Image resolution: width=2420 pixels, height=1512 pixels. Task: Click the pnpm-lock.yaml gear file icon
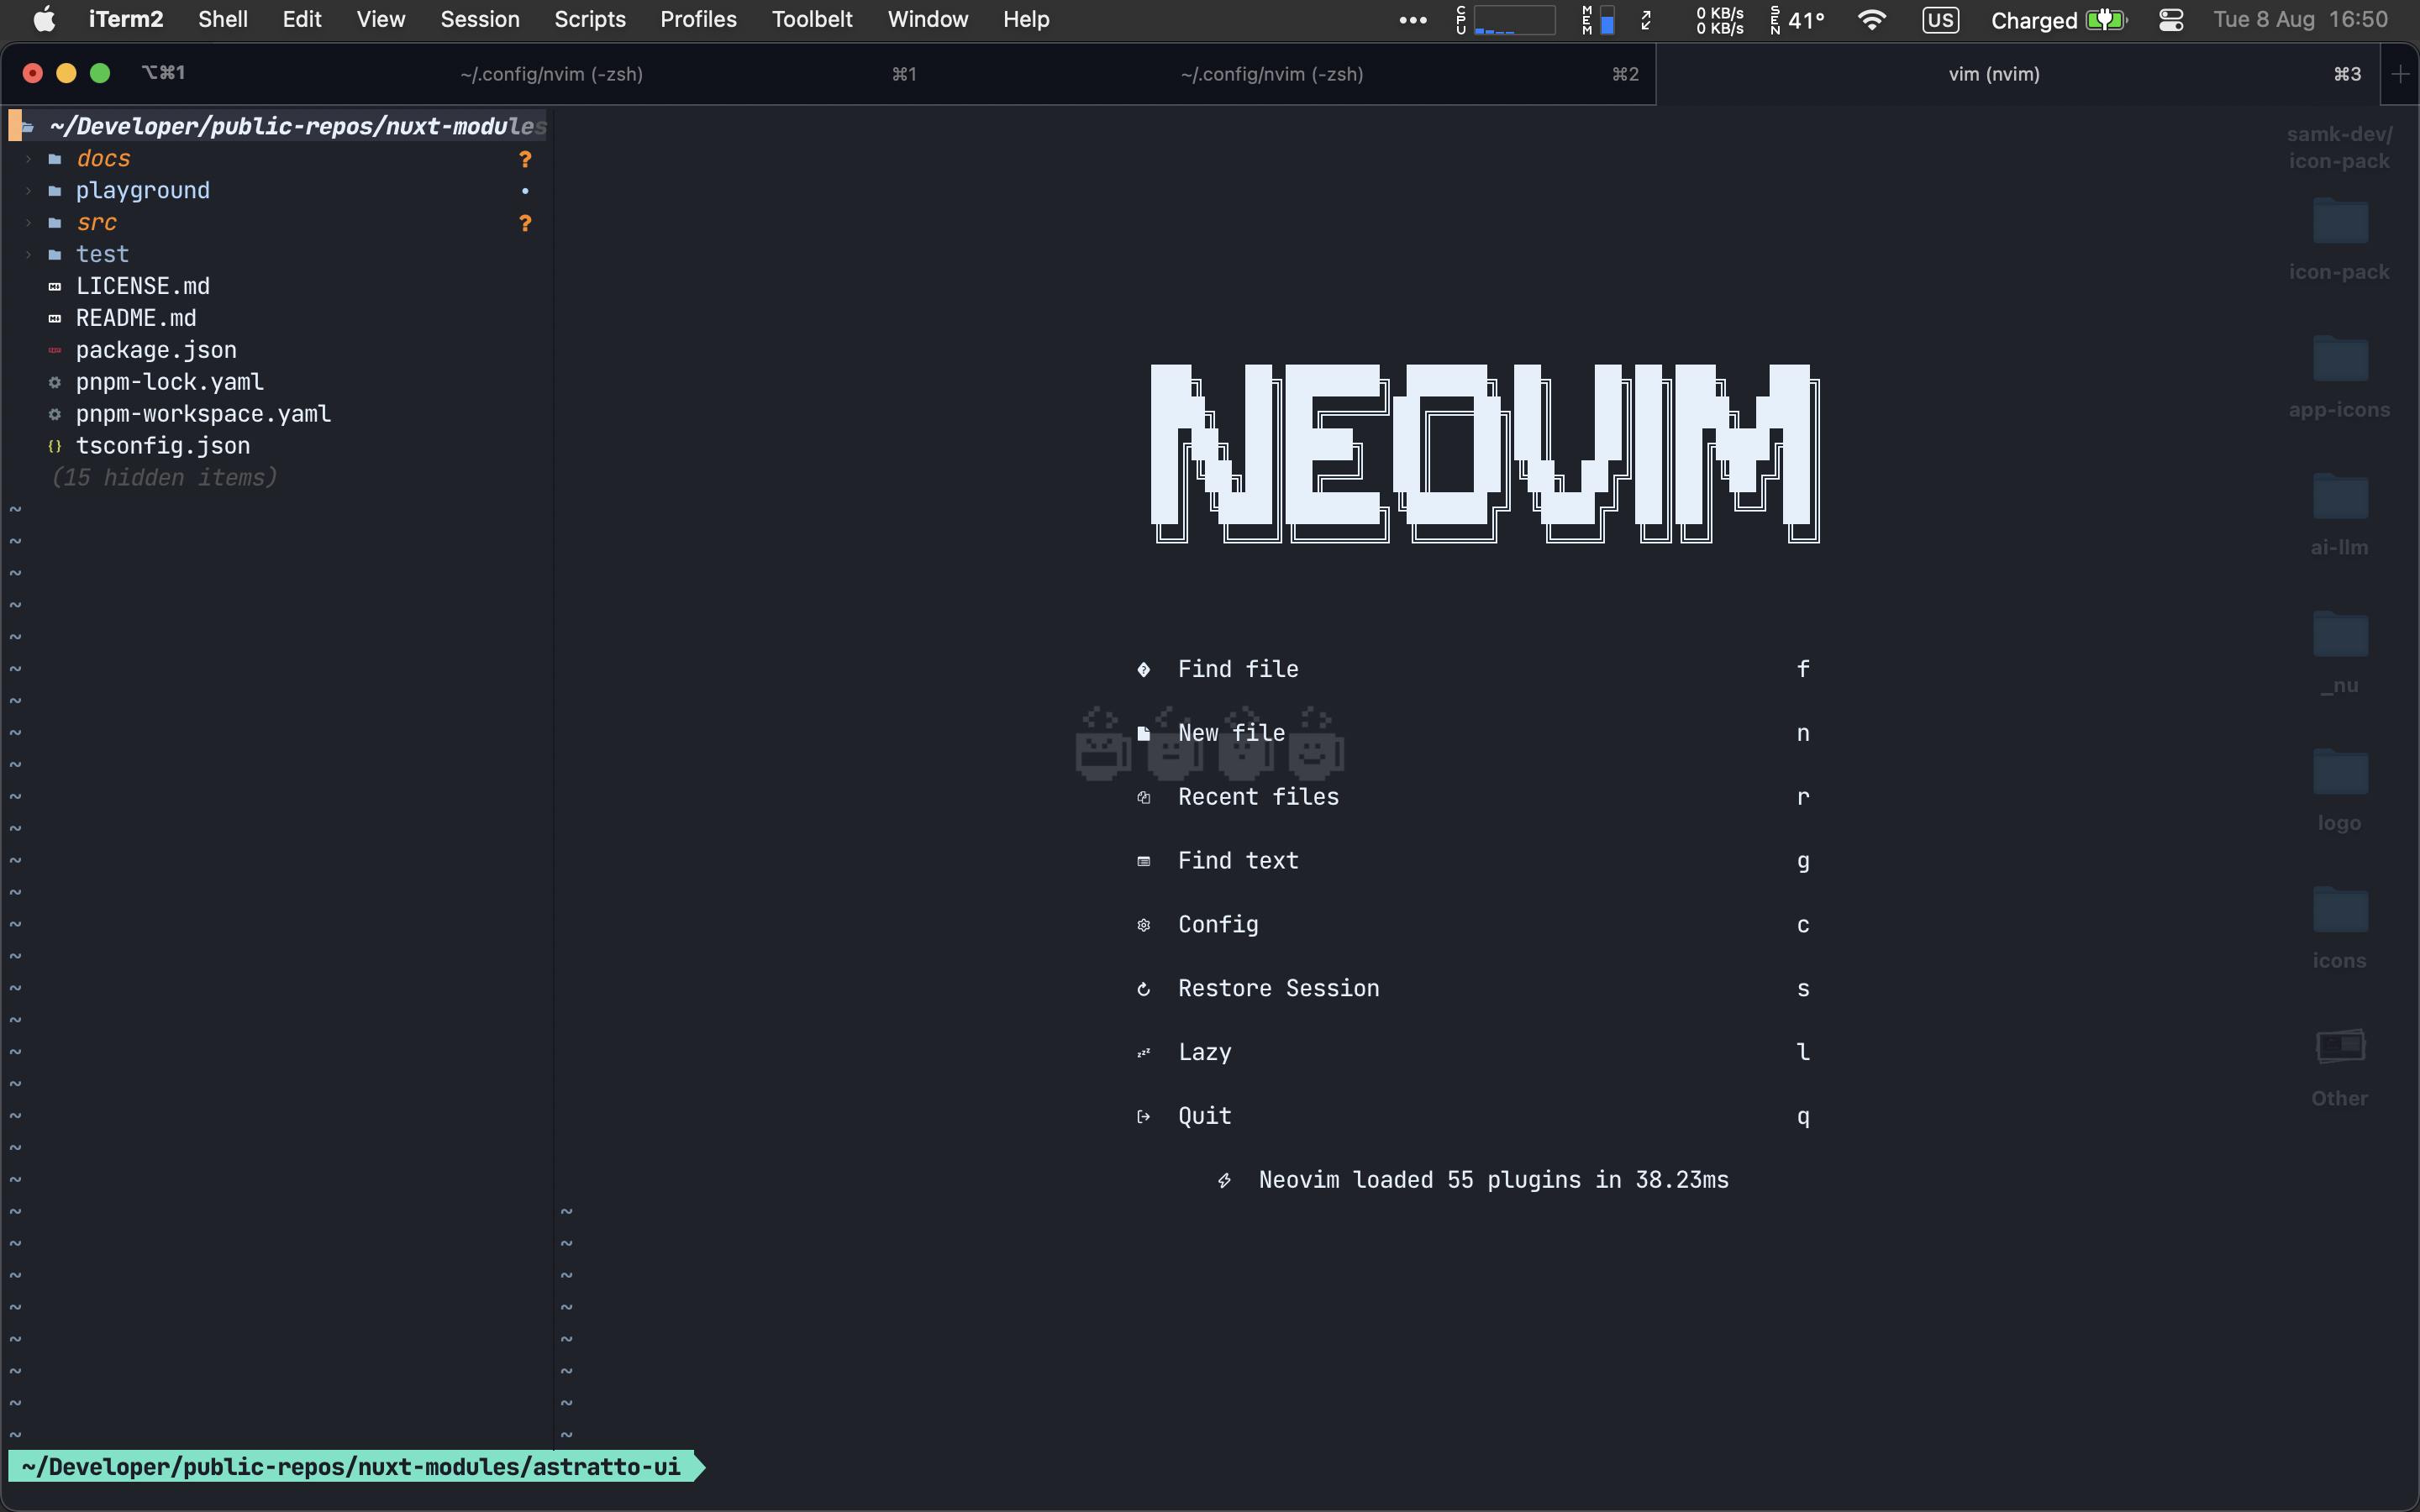(55, 382)
